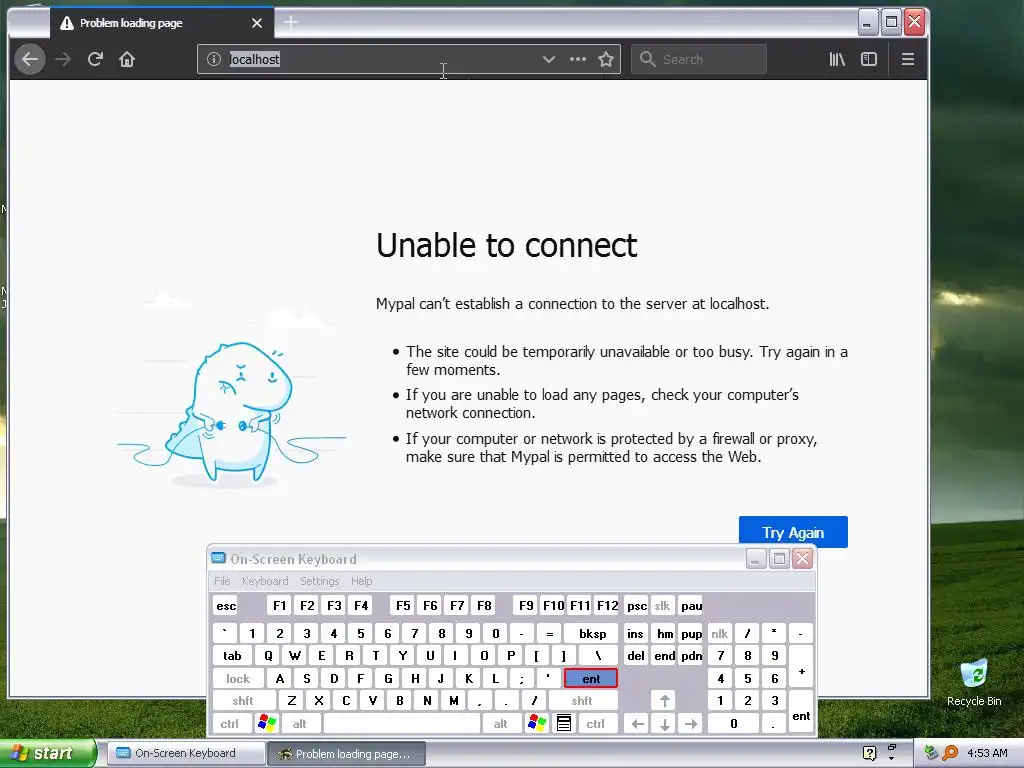This screenshot has width=1024, height=768.
Task: Click the del key
Action: pos(636,656)
